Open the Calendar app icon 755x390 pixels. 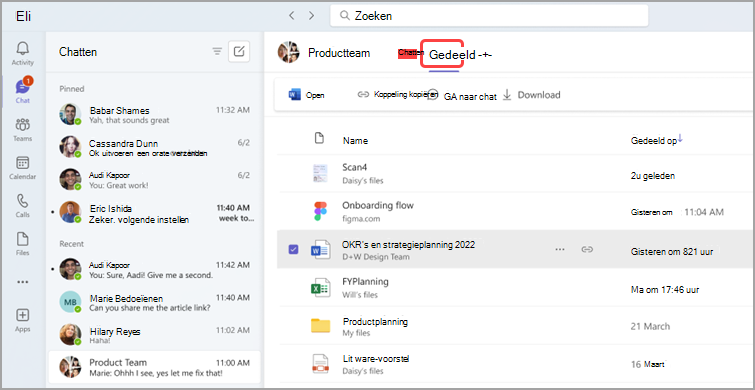click(x=23, y=168)
